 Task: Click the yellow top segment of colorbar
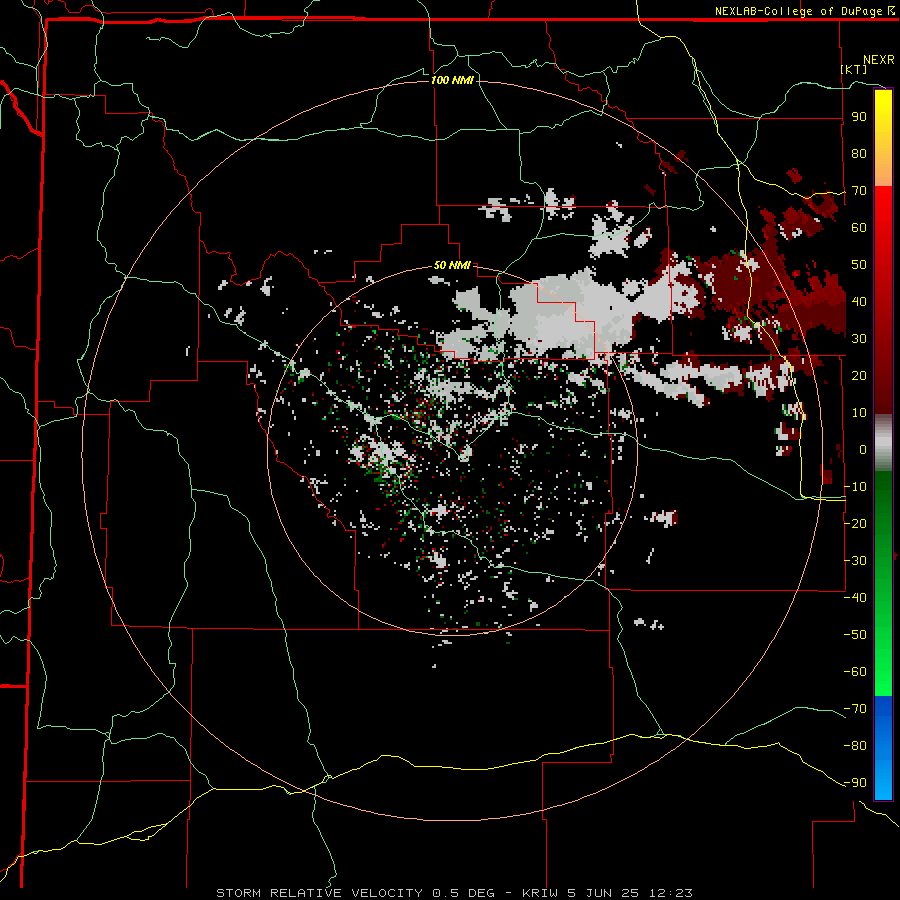[x=883, y=138]
